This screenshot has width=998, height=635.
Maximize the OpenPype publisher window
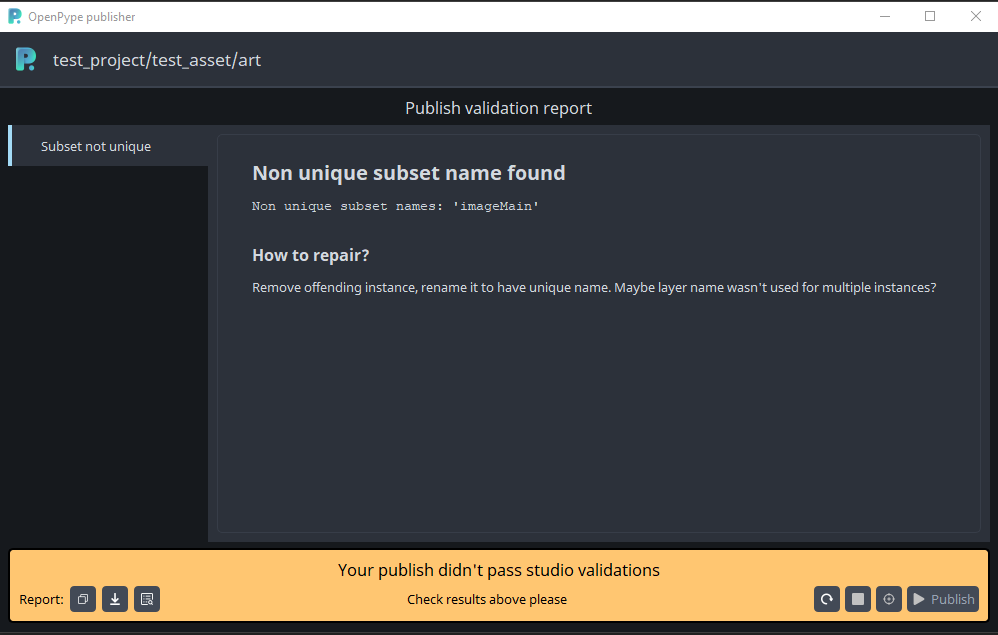pos(930,17)
